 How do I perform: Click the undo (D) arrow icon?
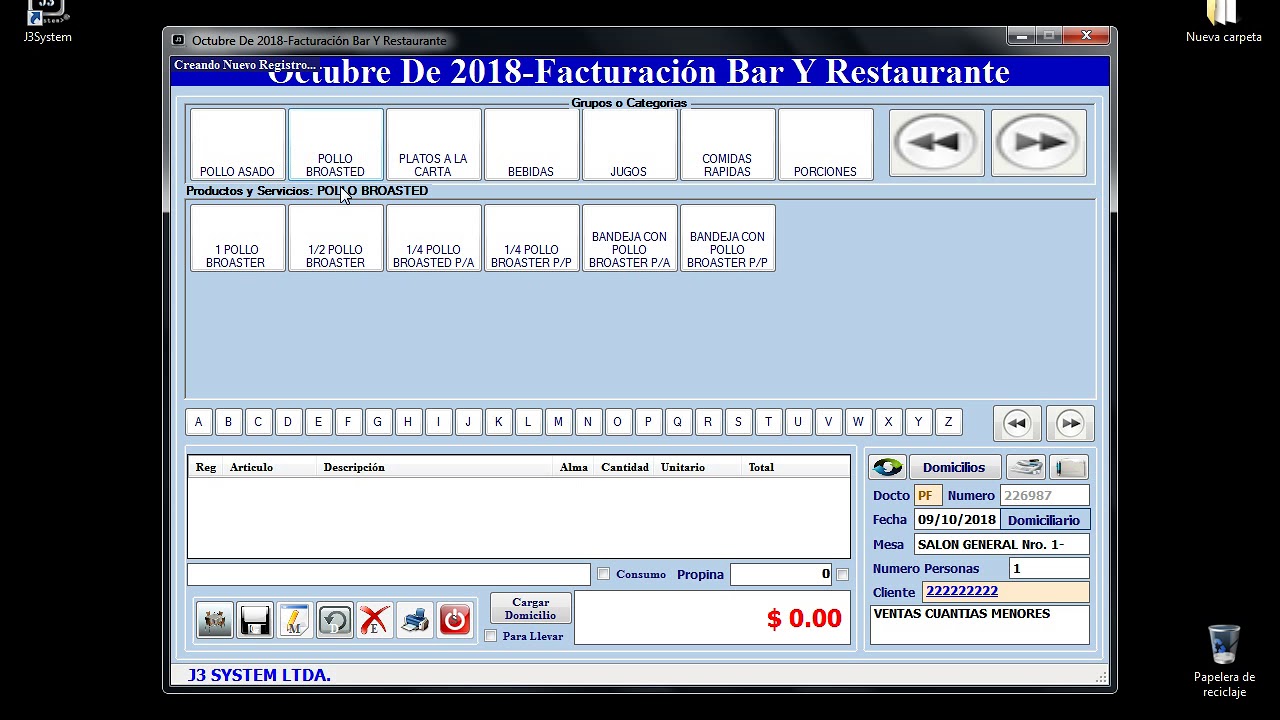click(x=335, y=620)
